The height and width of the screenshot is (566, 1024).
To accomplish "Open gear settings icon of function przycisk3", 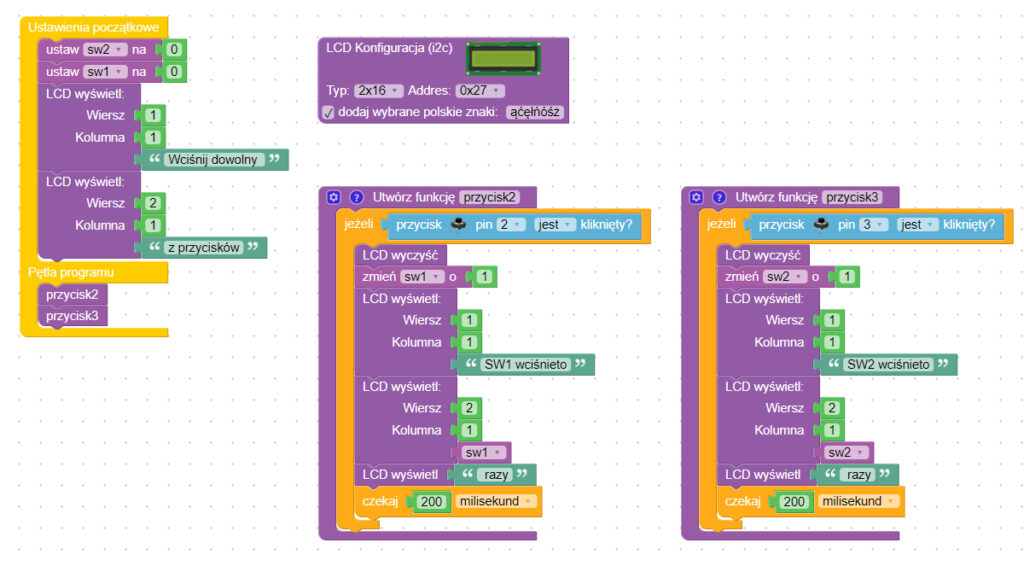I will 696,197.
